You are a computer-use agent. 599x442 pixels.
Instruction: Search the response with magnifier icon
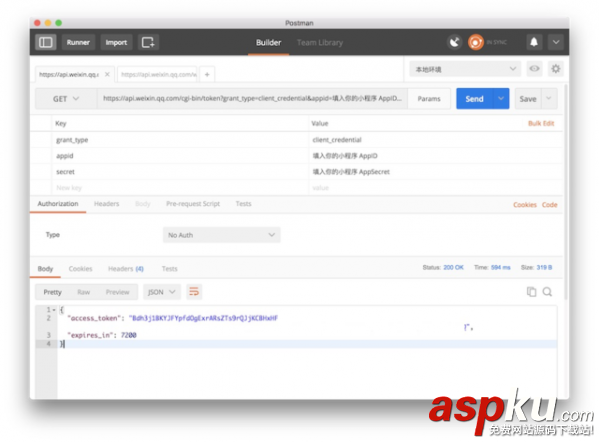[x=547, y=292]
